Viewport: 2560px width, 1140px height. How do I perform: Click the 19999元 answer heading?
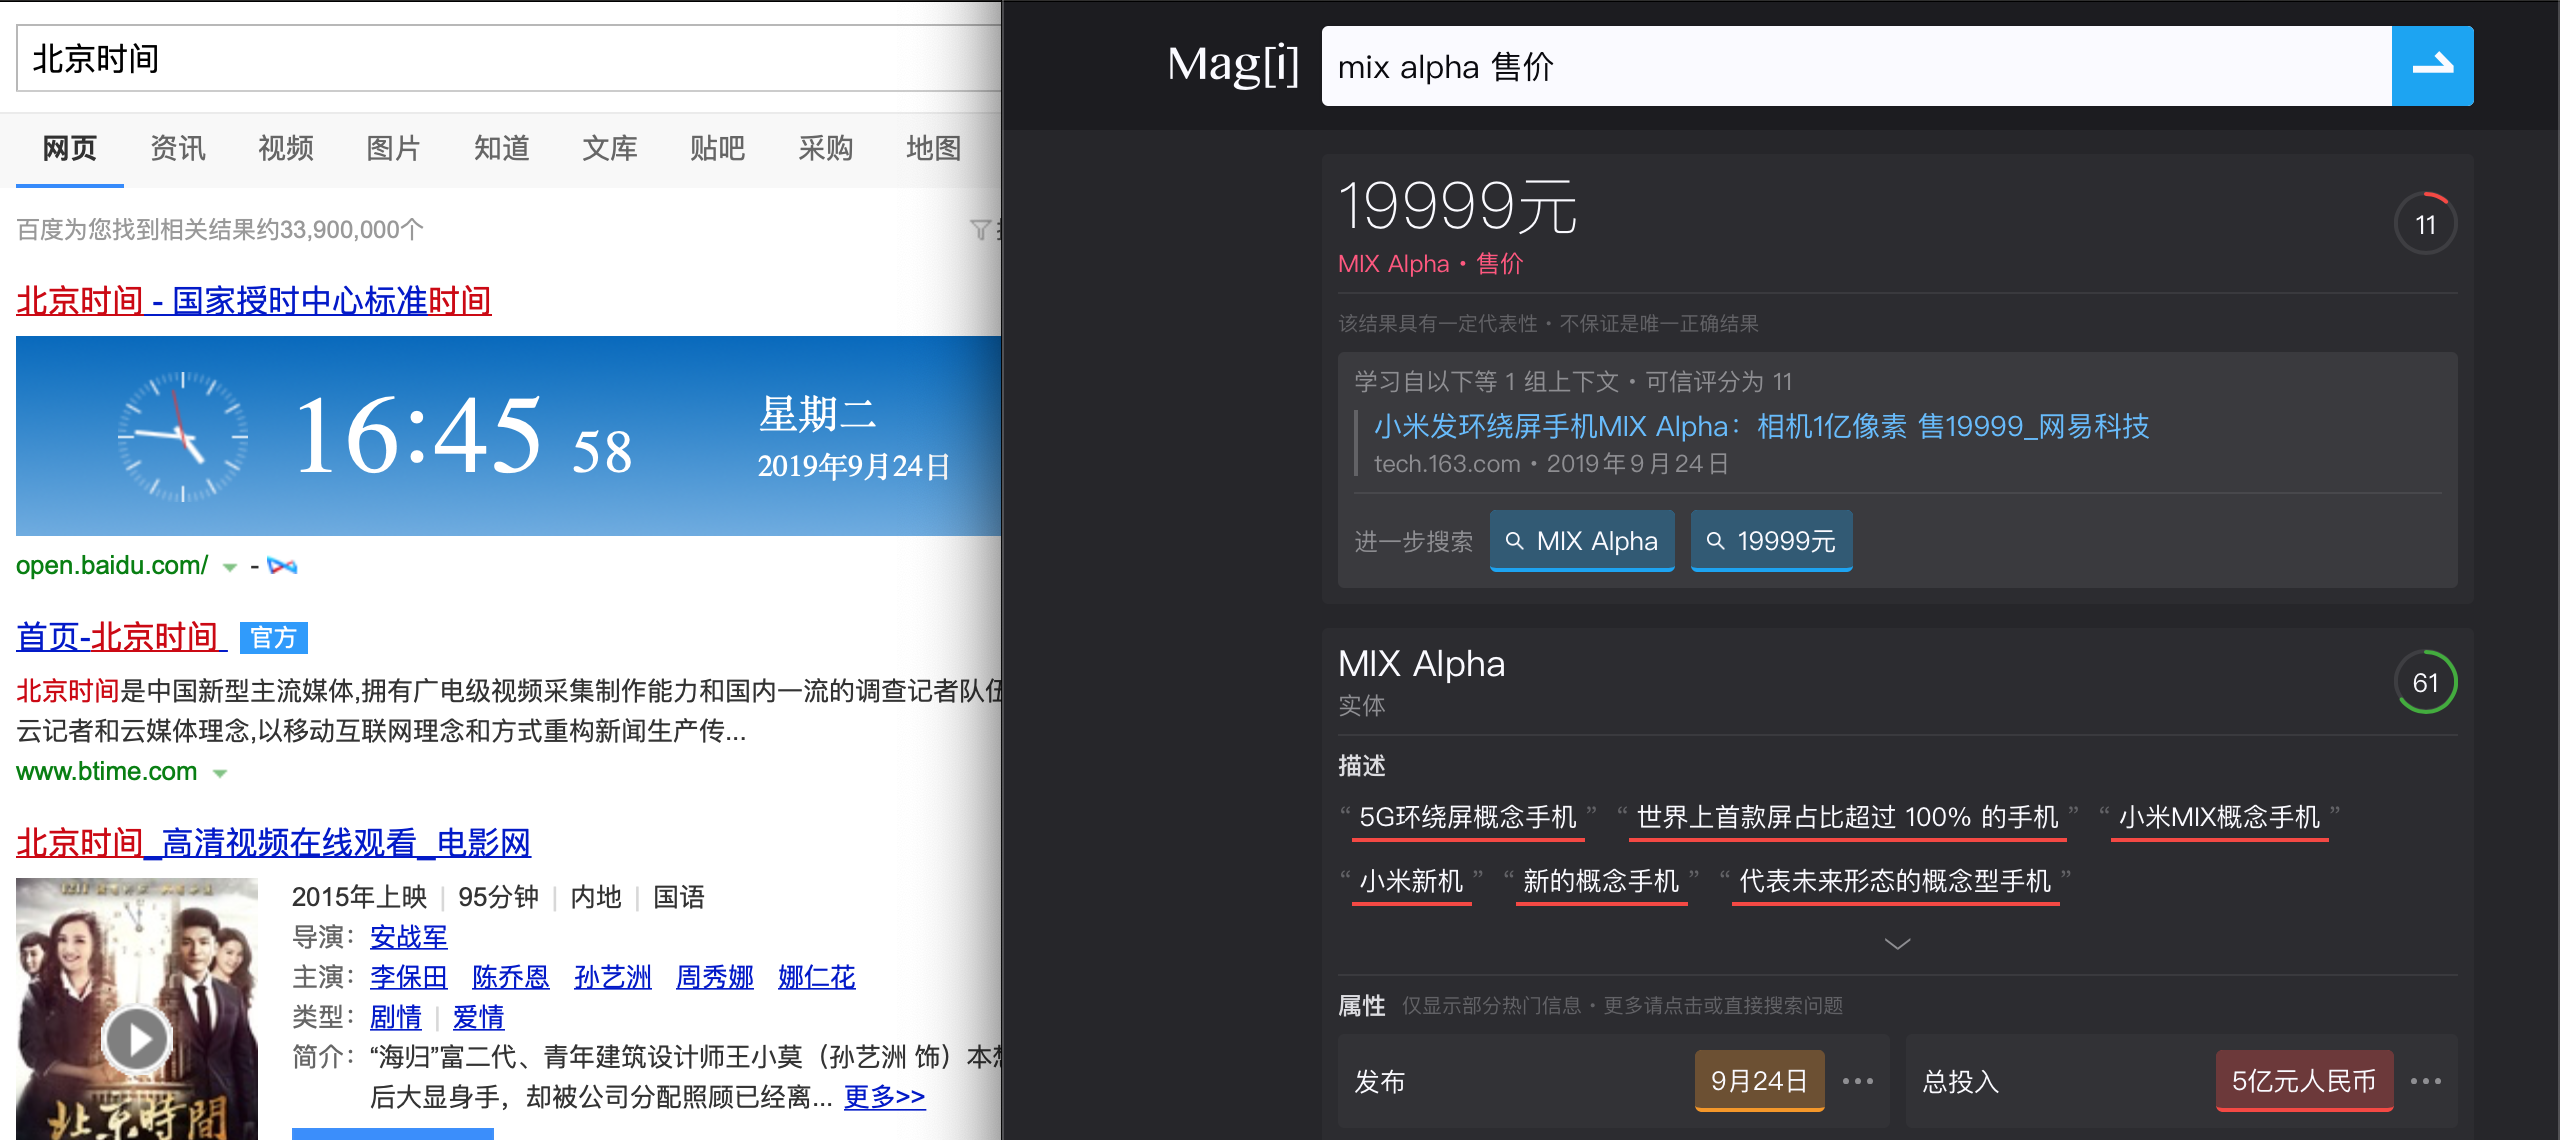(1457, 207)
